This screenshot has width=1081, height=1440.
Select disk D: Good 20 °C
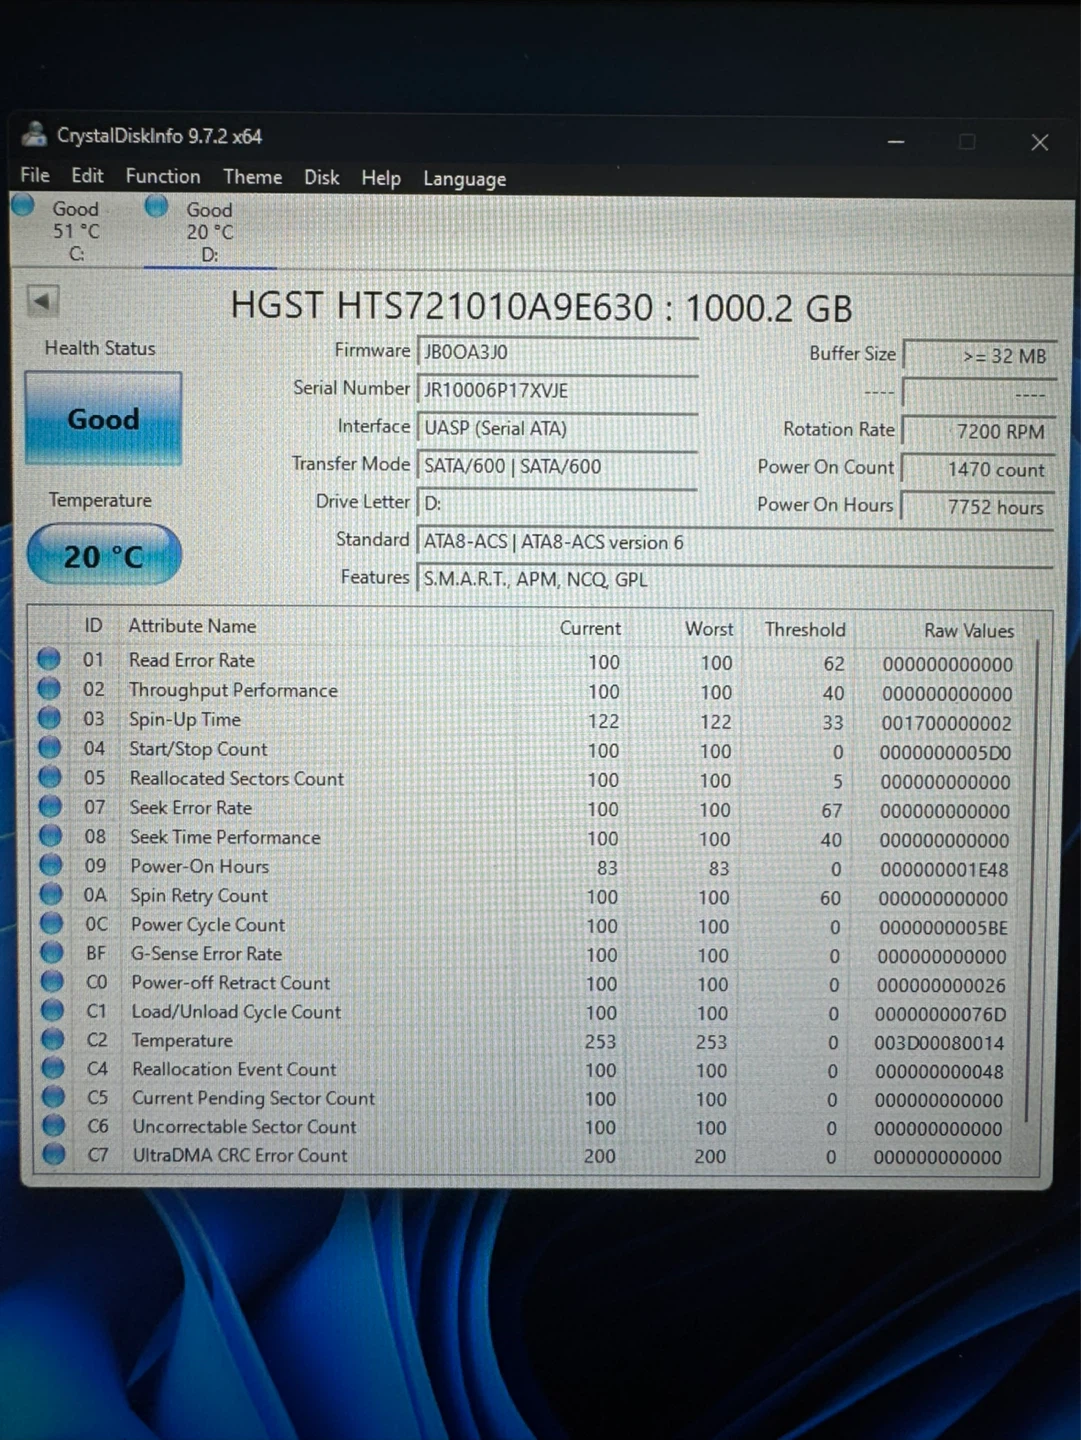coord(209,232)
